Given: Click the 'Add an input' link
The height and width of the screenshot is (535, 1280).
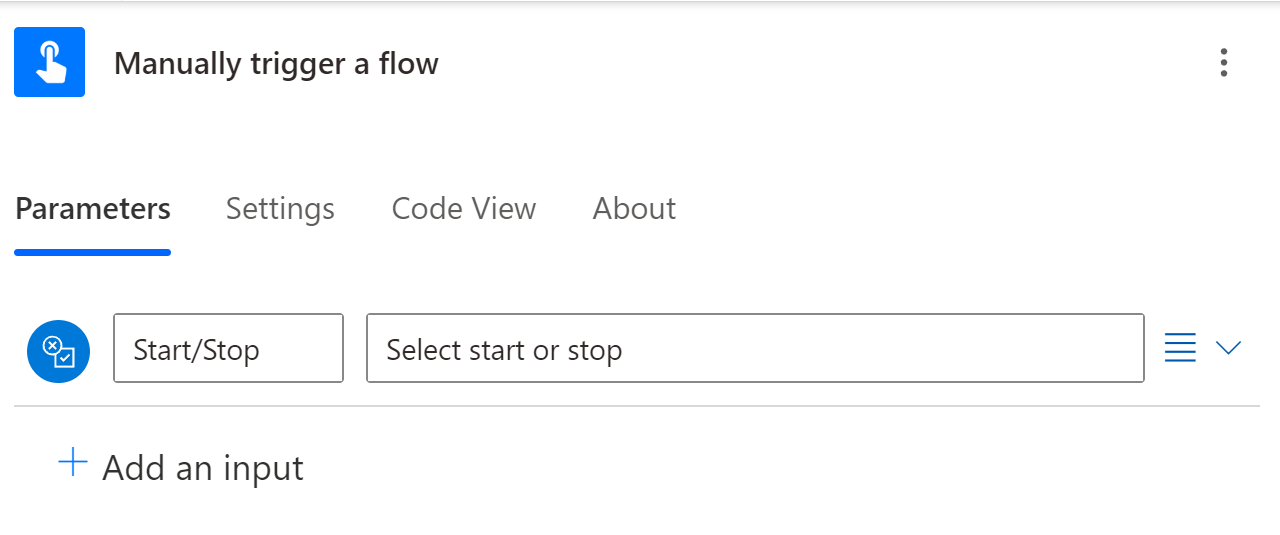Looking at the screenshot, I should tap(202, 467).
